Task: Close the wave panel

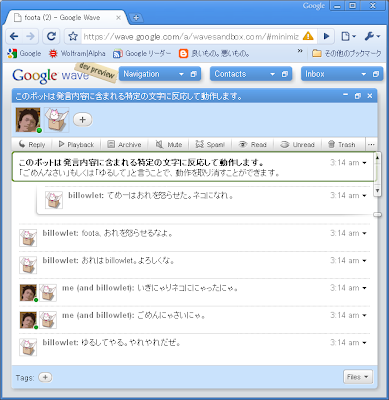Action: [370, 96]
